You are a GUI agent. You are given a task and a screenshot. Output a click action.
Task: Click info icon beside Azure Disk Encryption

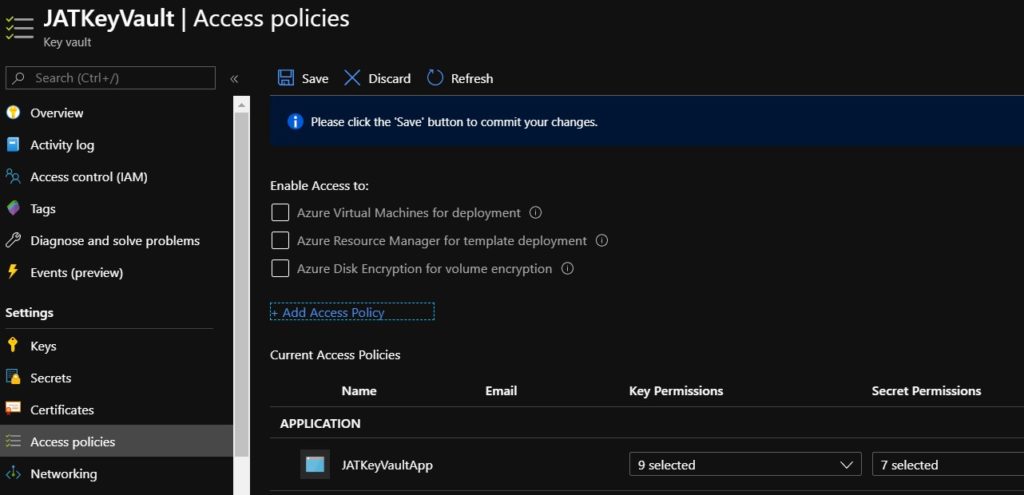click(x=568, y=268)
